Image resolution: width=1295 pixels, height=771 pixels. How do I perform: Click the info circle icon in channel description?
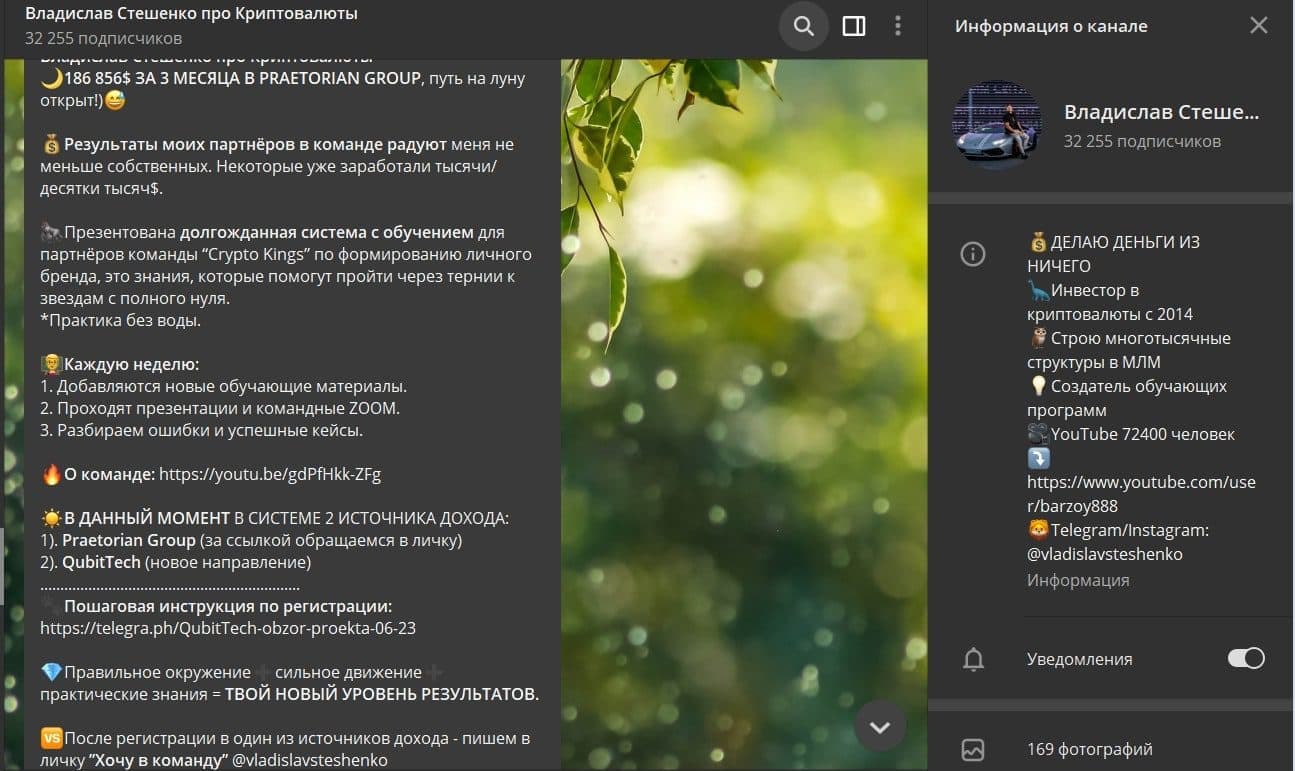point(973,254)
